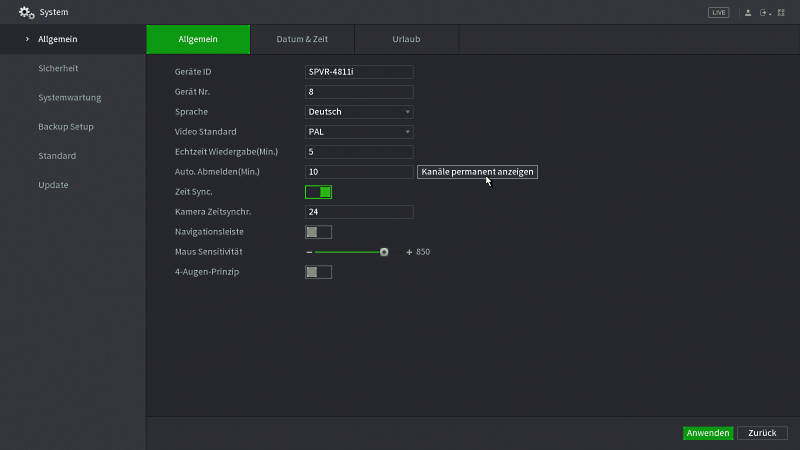The image size is (800, 450).
Task: Click minus icon of Maus Sensitivität
Action: [x=309, y=252]
